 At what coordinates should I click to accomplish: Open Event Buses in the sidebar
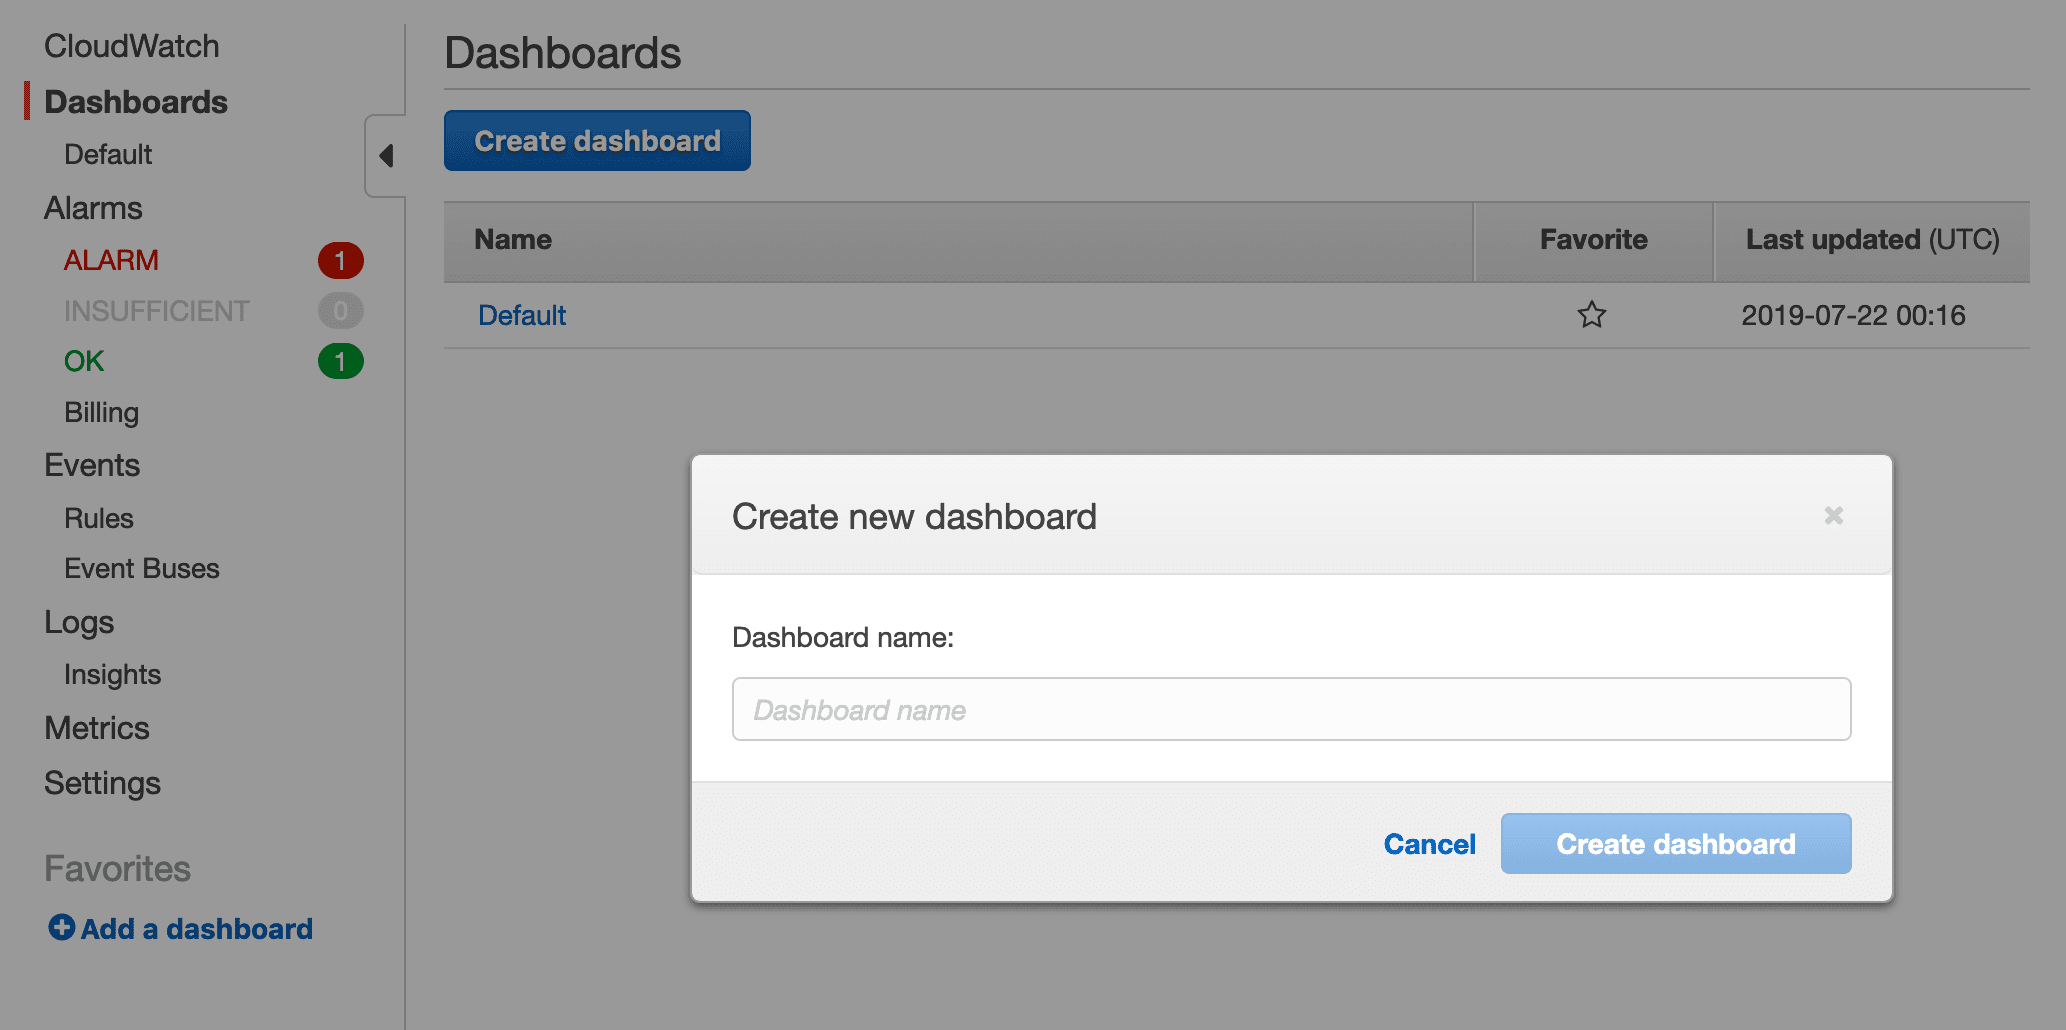pyautogui.click(x=141, y=568)
